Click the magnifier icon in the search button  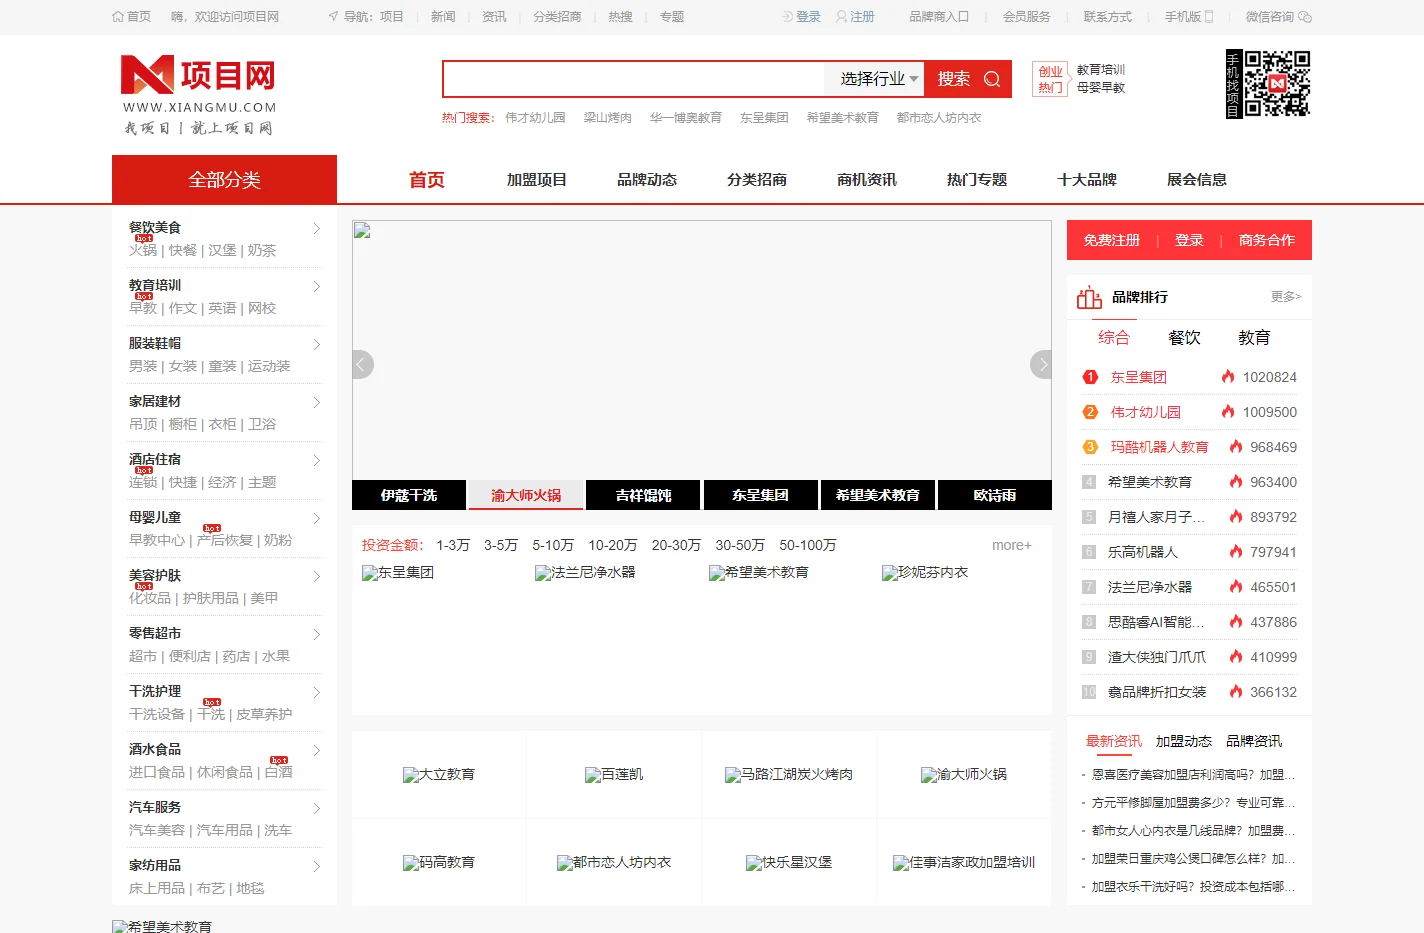pyautogui.click(x=992, y=79)
